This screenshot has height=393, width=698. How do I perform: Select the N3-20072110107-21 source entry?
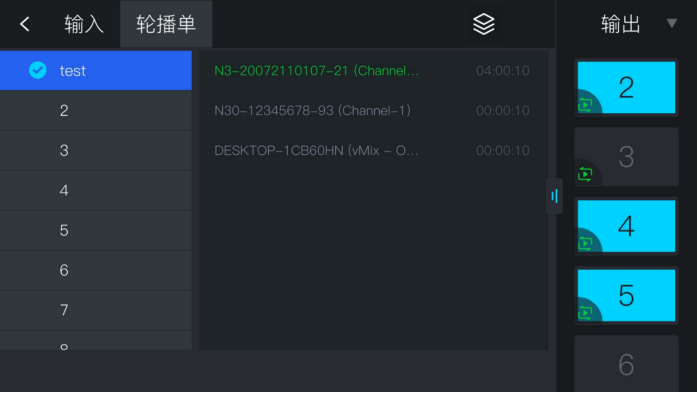coord(372,70)
